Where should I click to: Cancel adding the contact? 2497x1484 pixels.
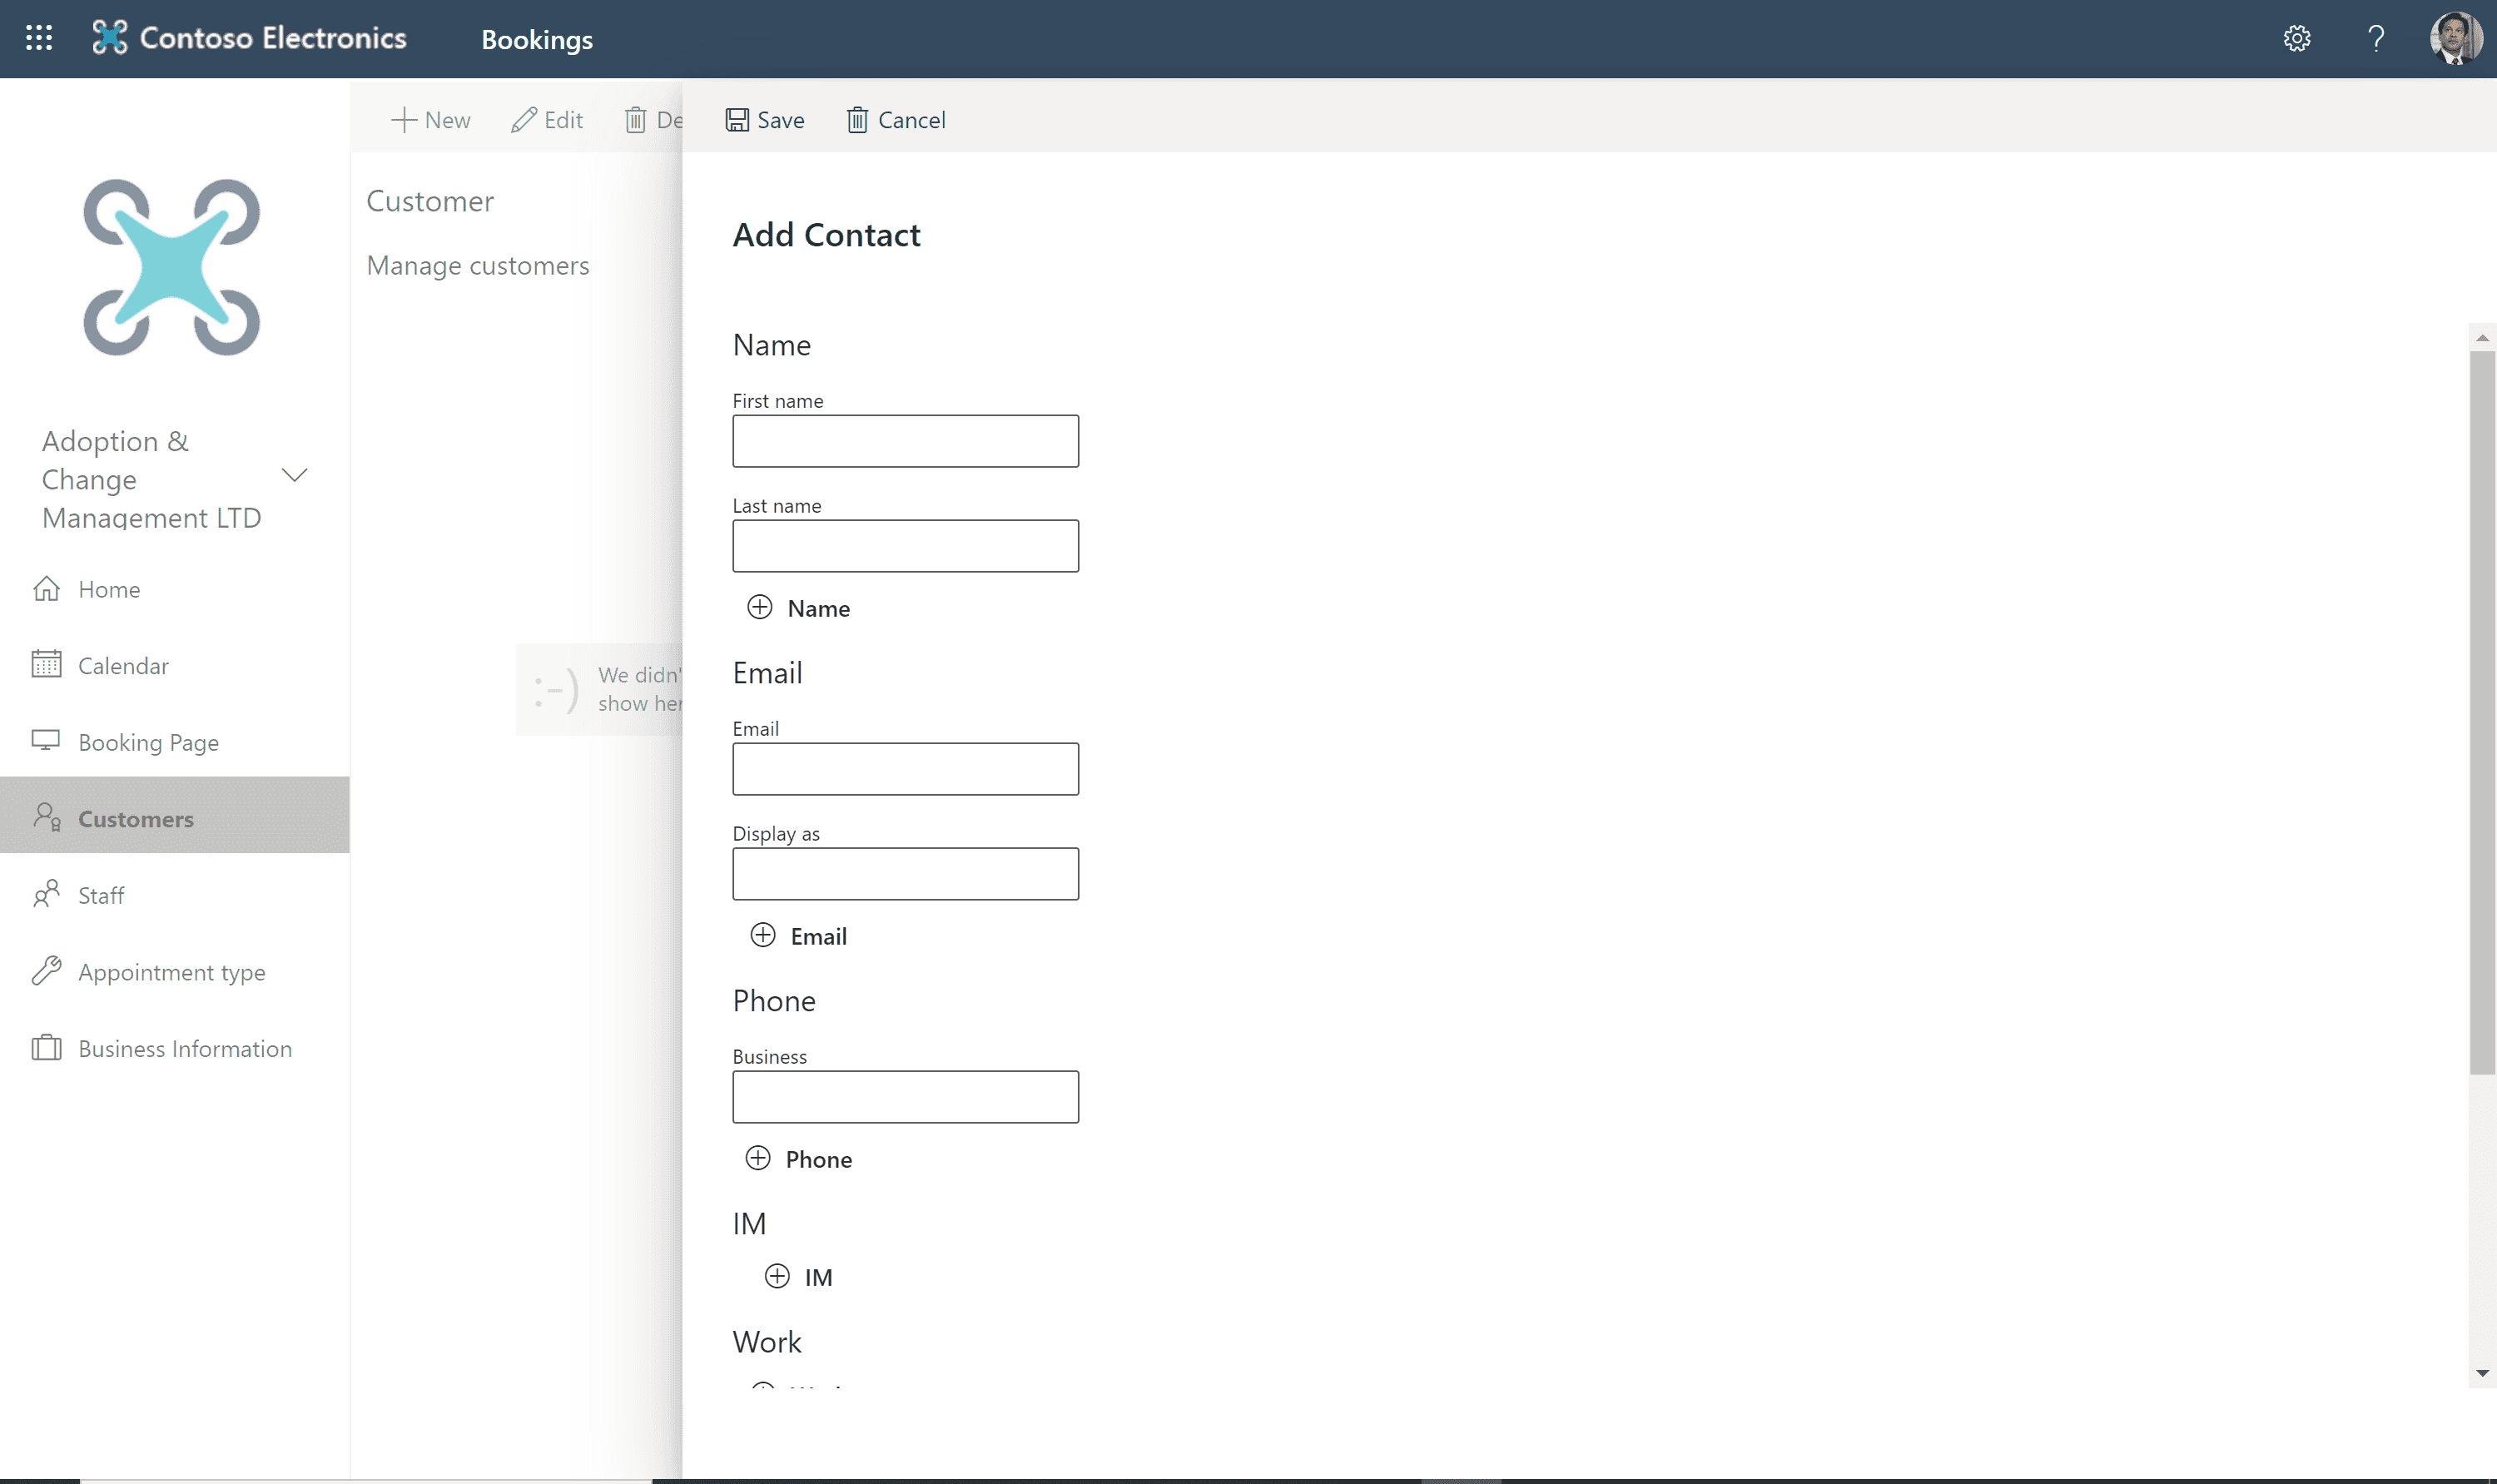click(x=896, y=120)
